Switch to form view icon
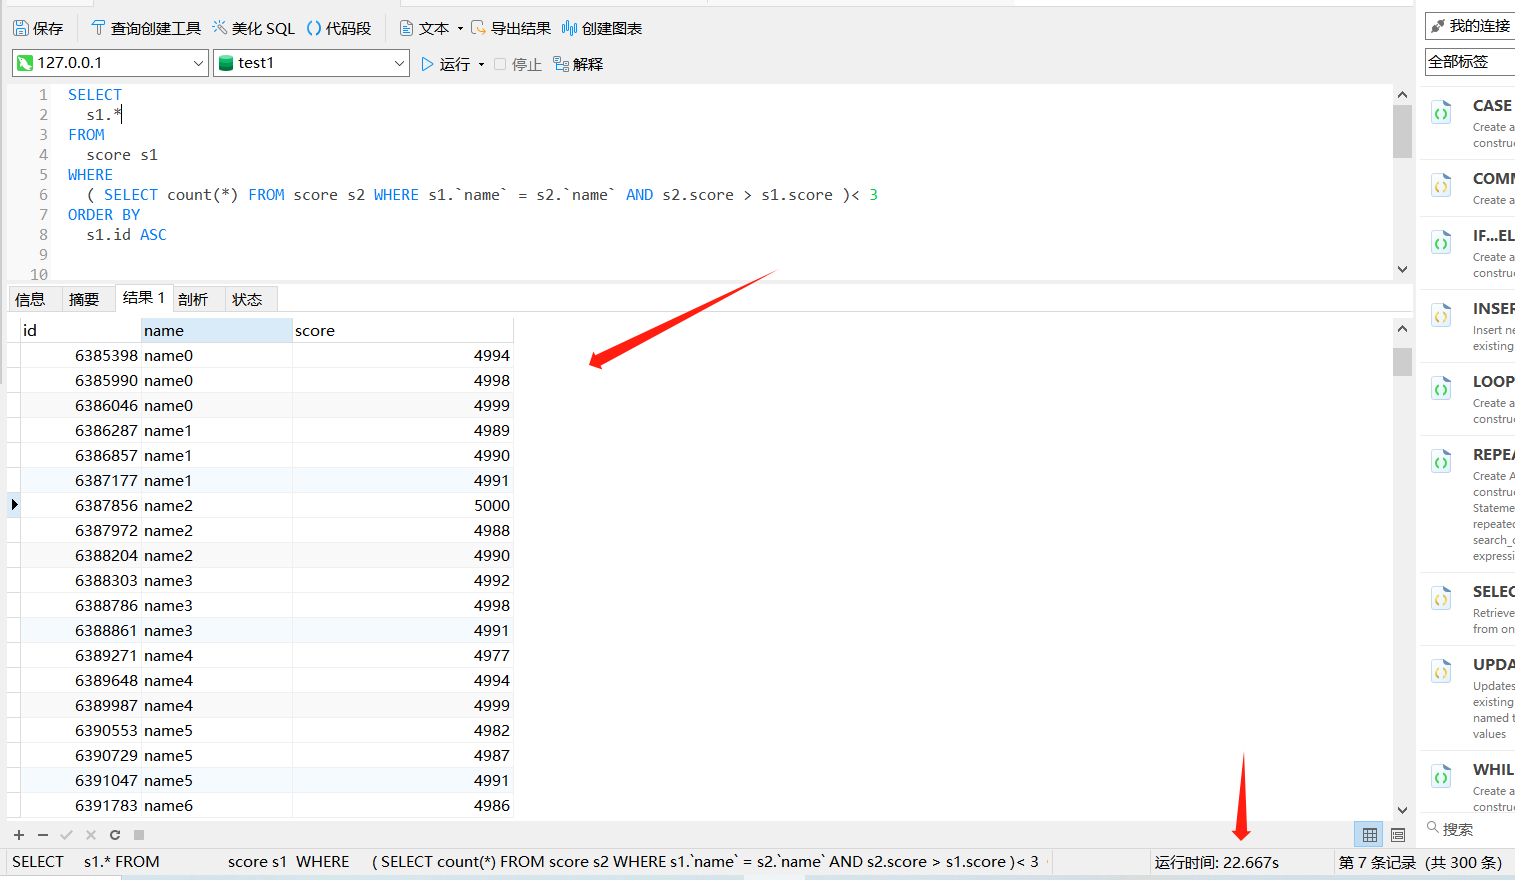 tap(1398, 835)
